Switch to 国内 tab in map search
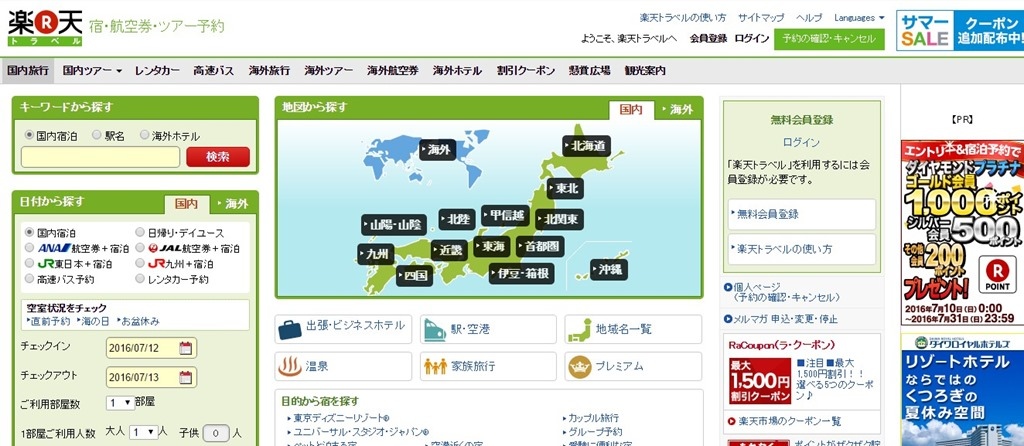This screenshot has height=446, width=1024. (x=631, y=110)
